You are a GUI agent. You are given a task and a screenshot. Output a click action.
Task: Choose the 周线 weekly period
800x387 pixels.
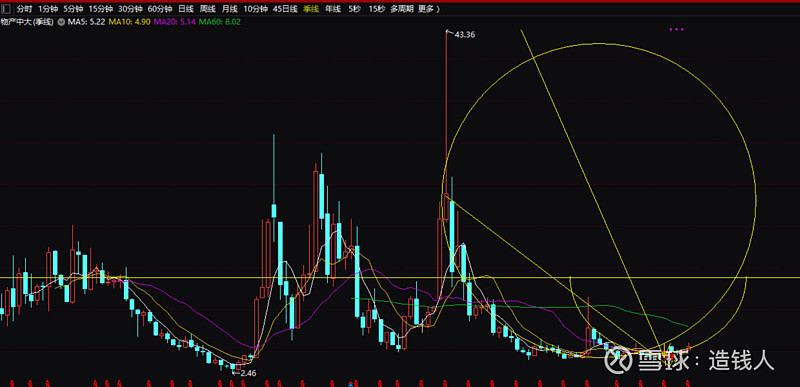[x=208, y=9]
